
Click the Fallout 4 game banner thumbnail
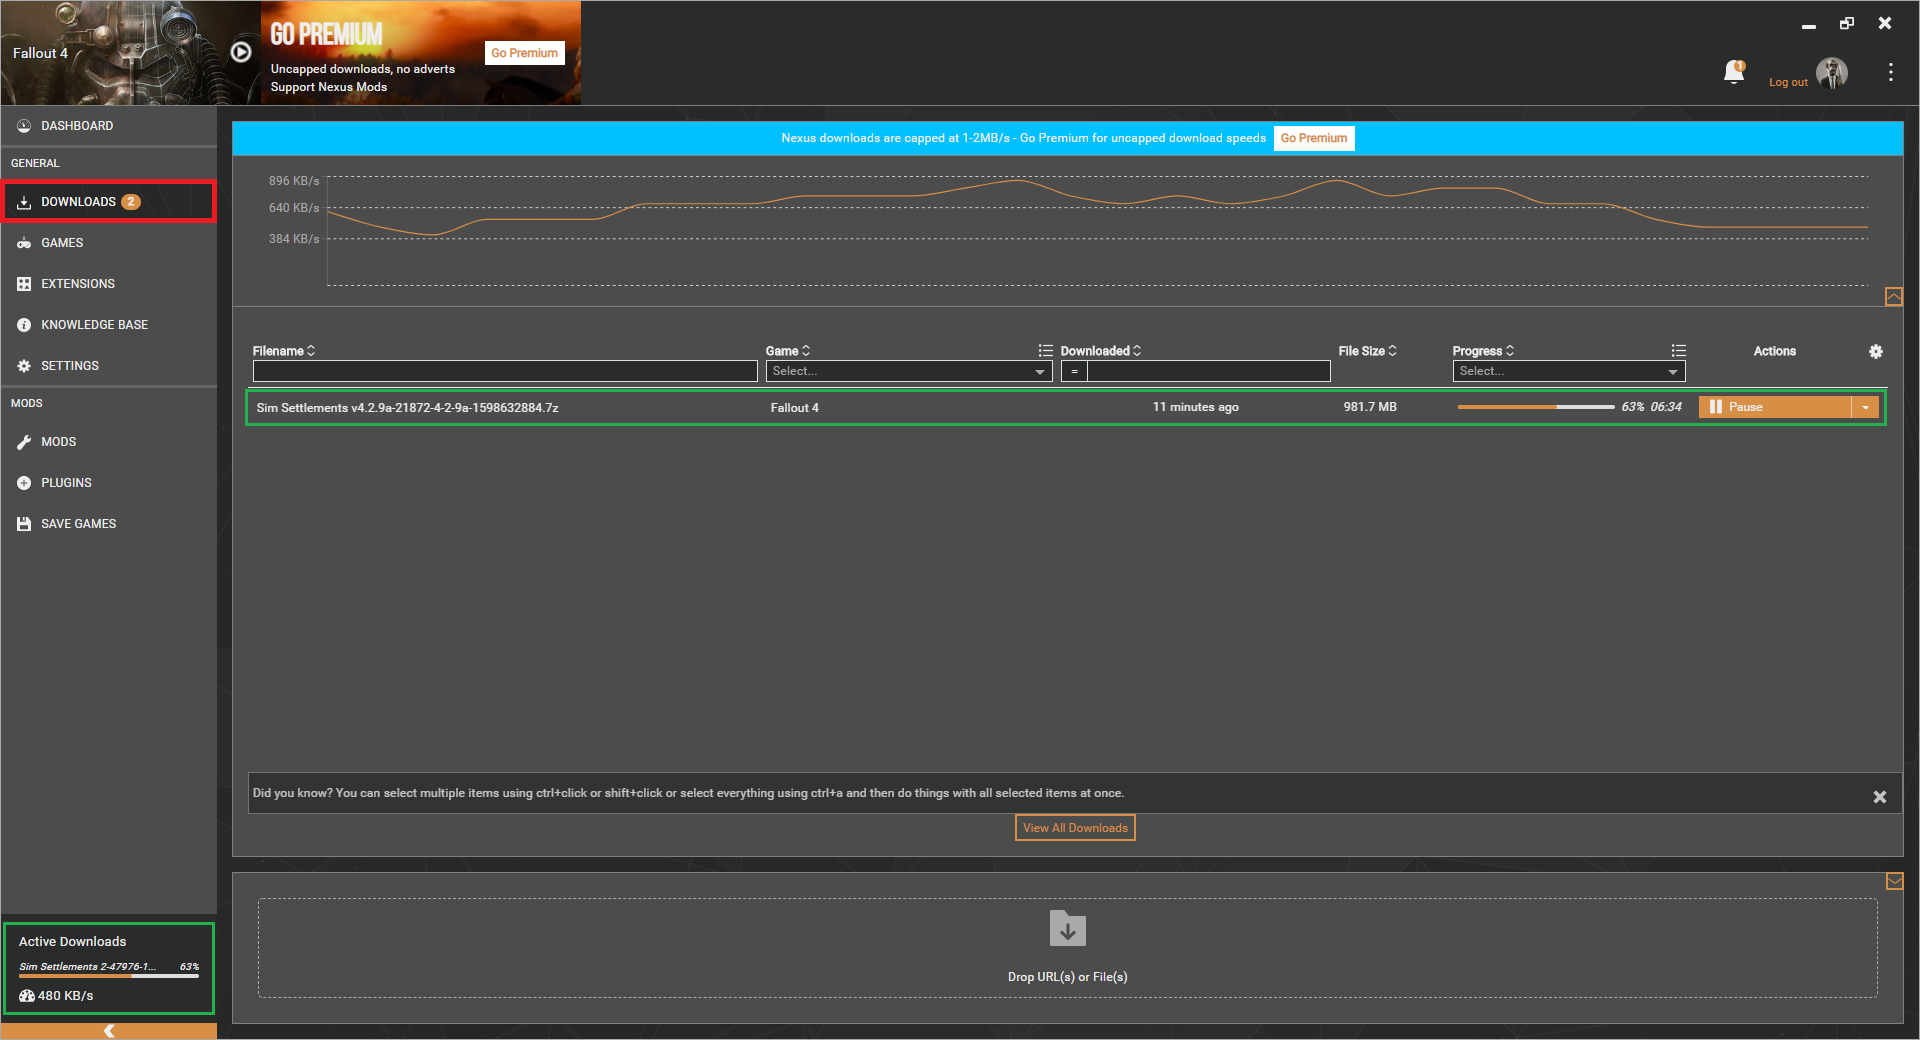coord(131,53)
